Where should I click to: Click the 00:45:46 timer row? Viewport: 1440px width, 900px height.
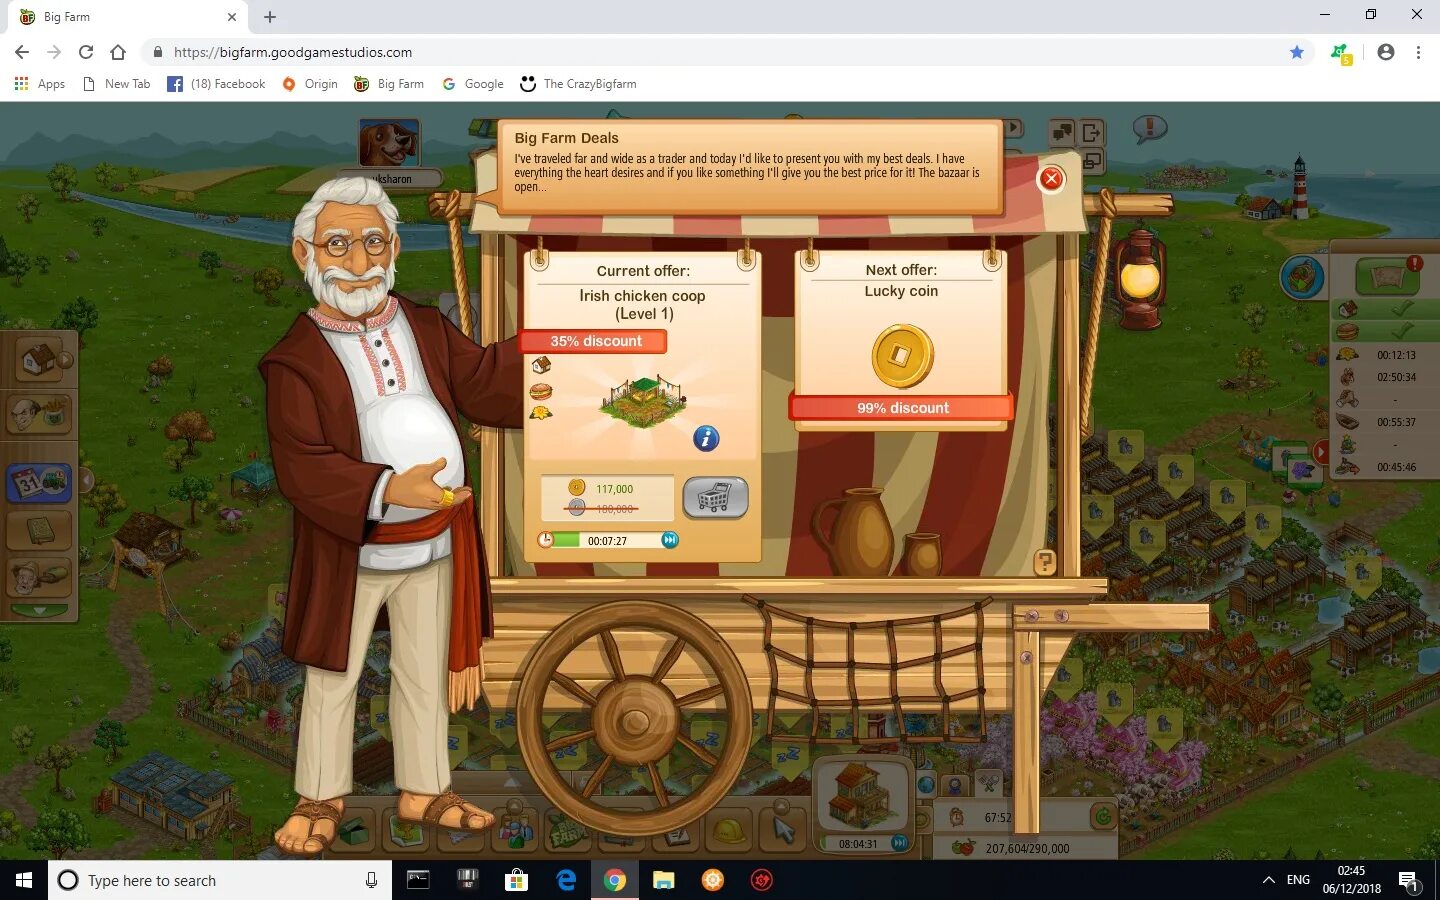coord(1384,467)
